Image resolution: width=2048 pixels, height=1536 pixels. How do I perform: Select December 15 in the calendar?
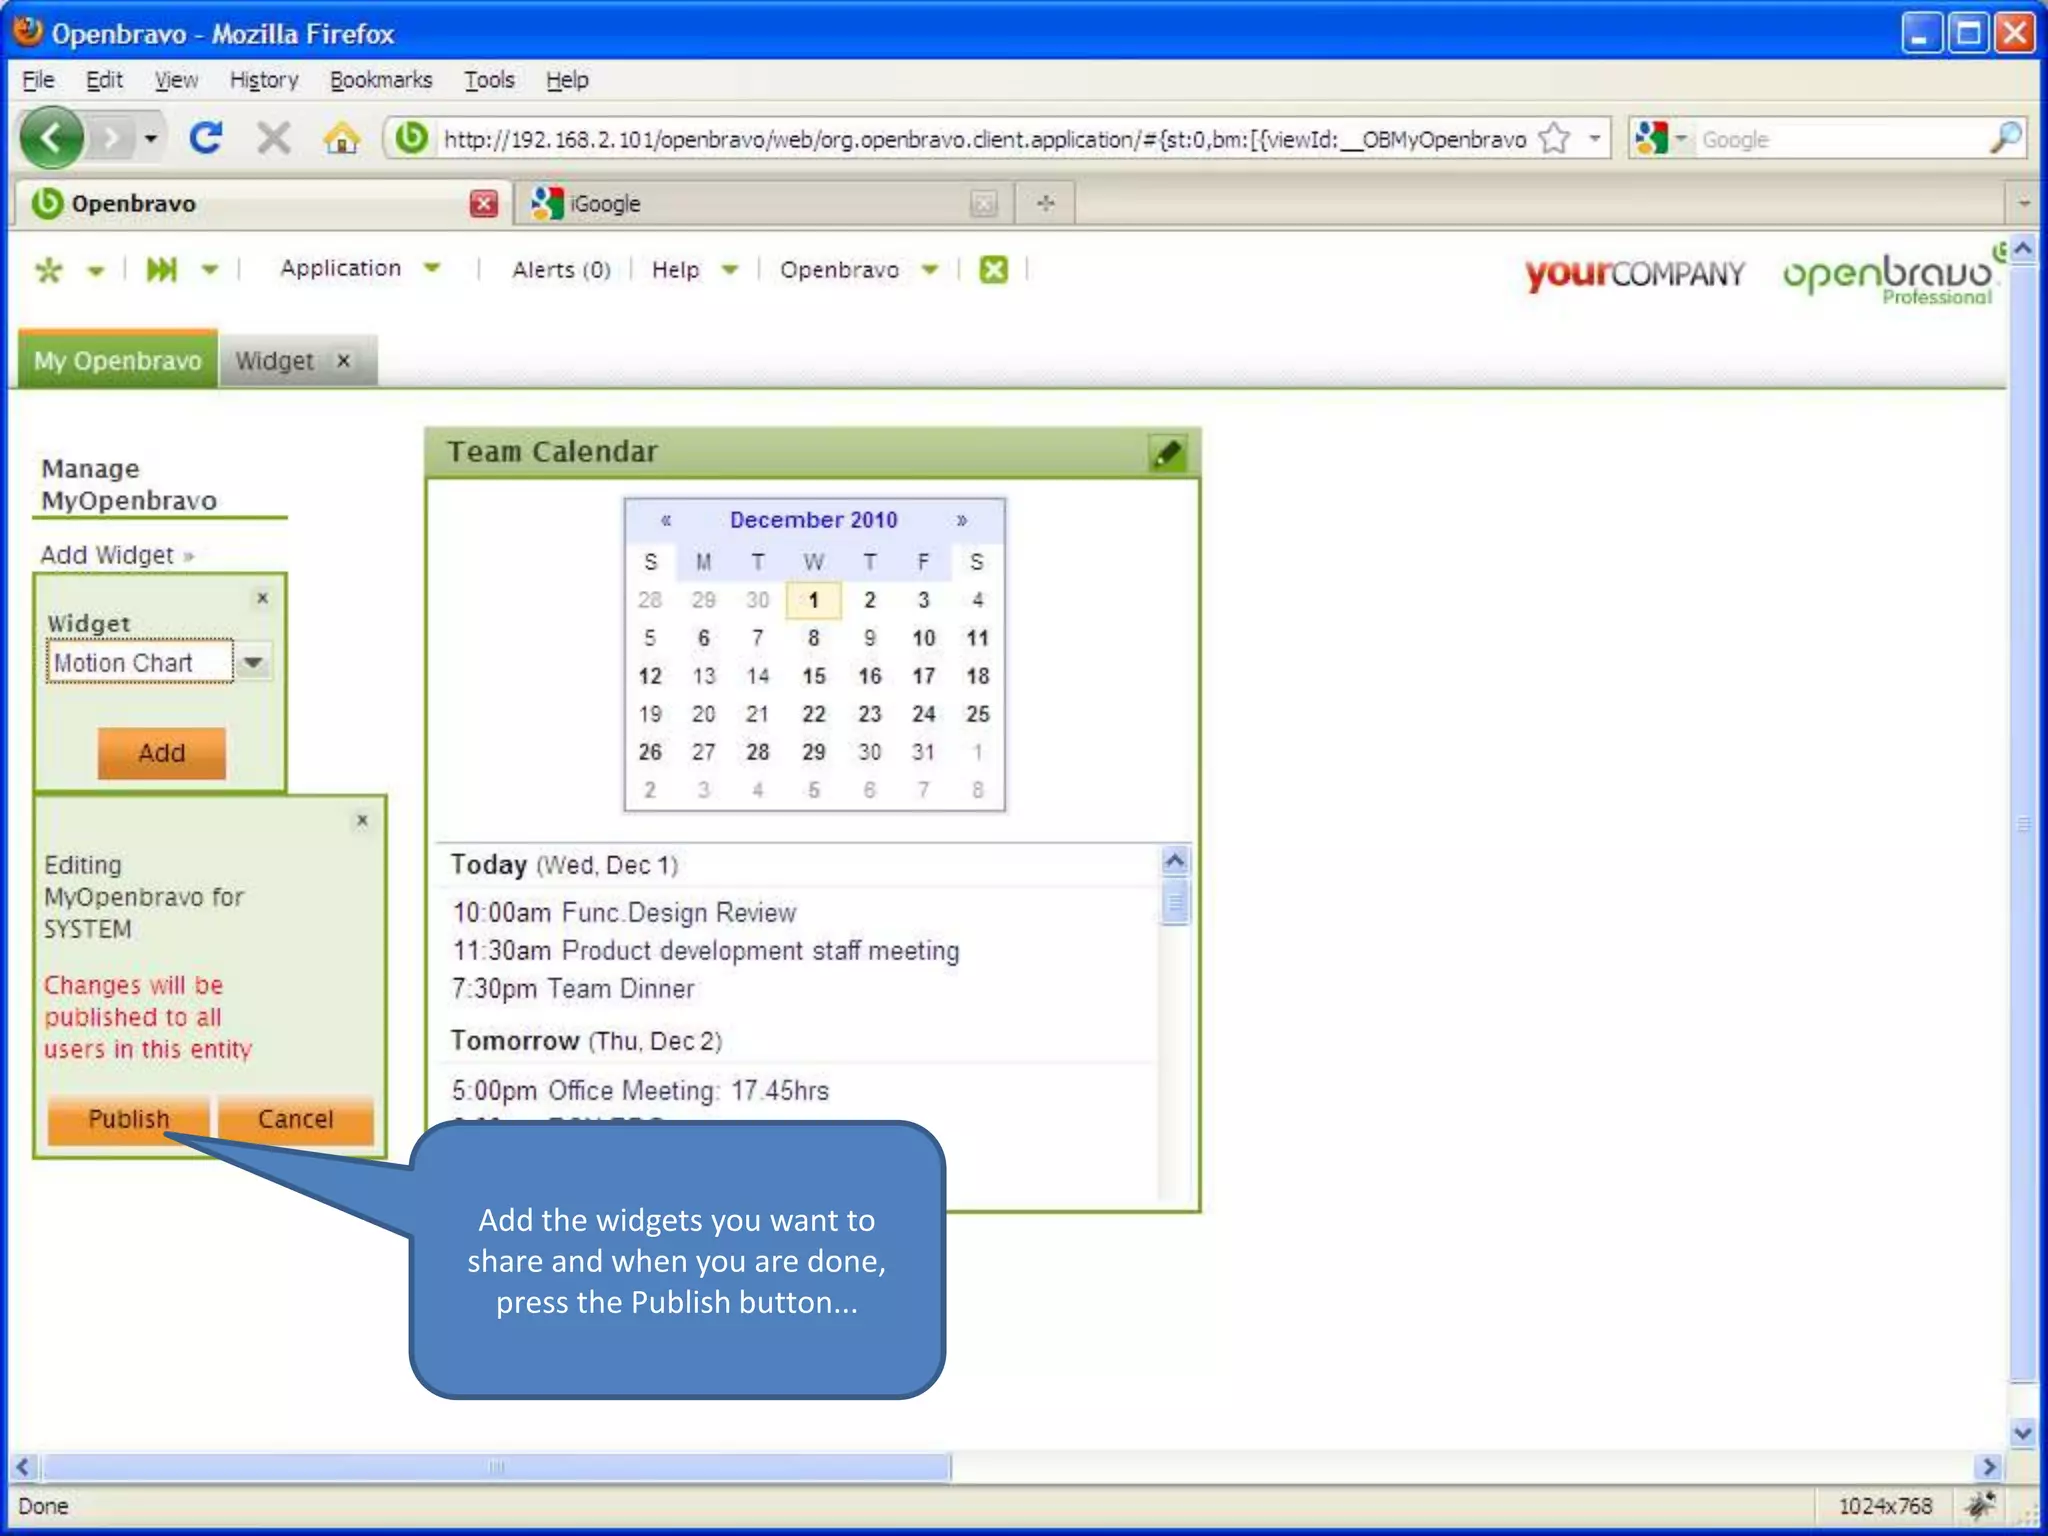(814, 676)
